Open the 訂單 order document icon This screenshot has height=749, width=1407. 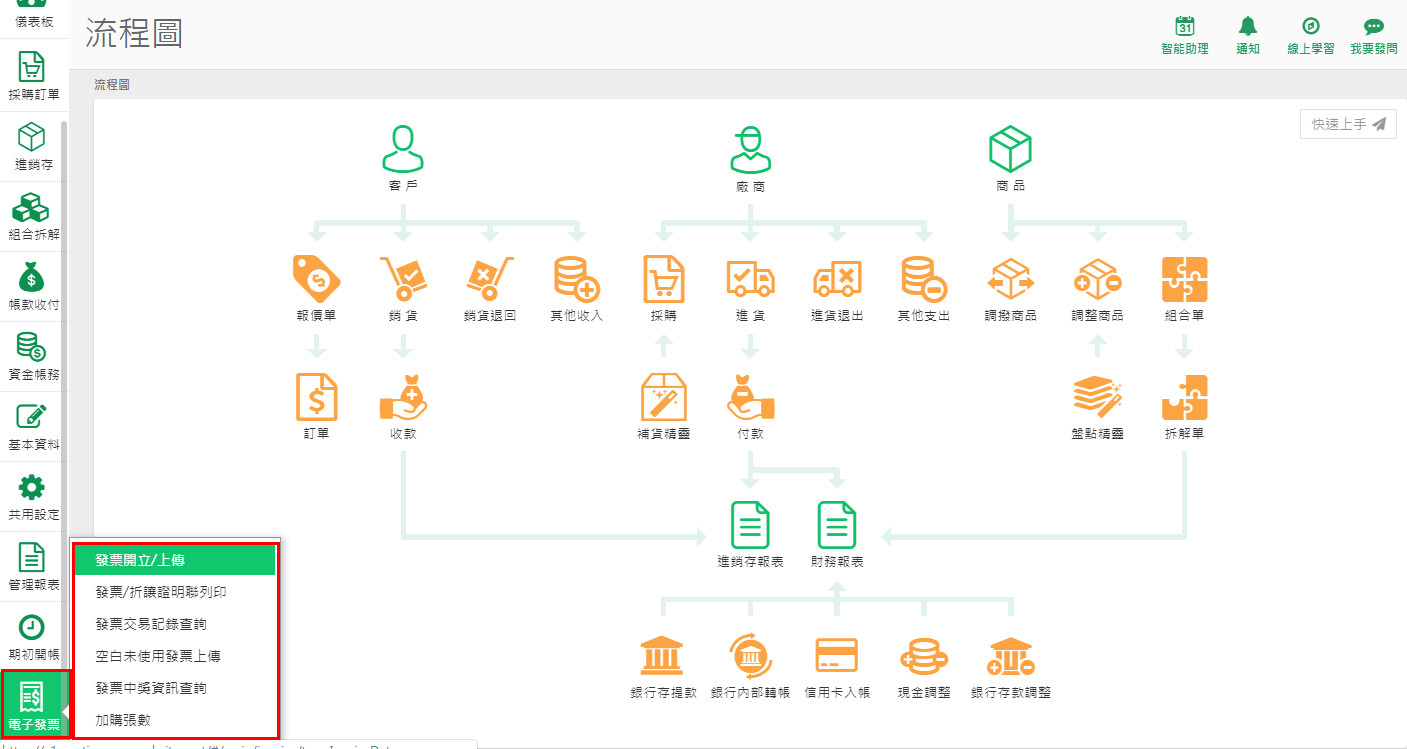[x=316, y=397]
